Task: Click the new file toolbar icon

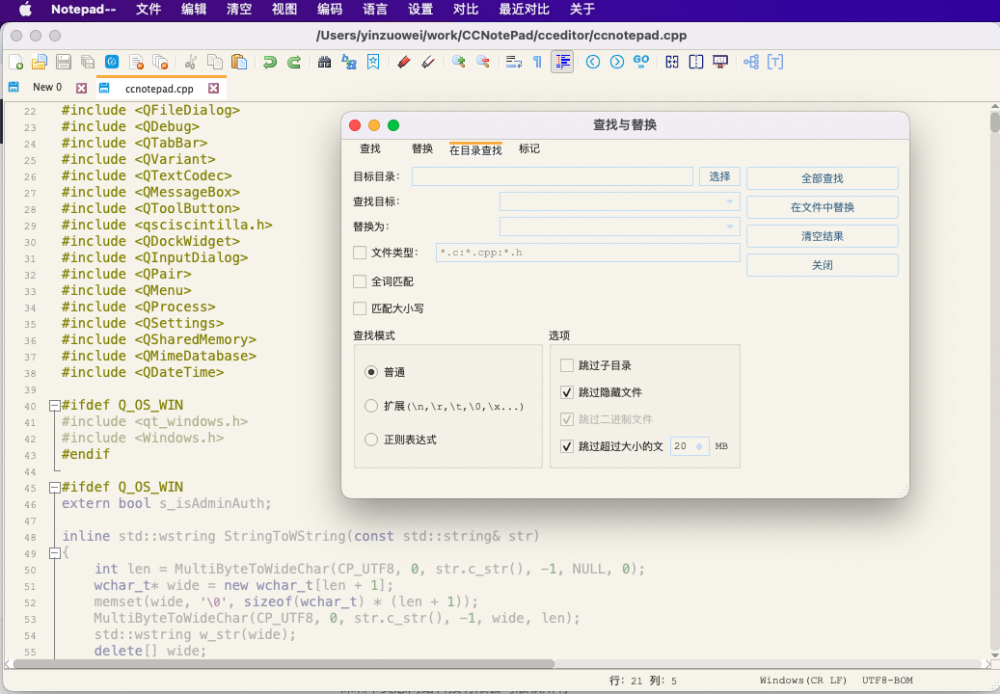Action: [15, 62]
